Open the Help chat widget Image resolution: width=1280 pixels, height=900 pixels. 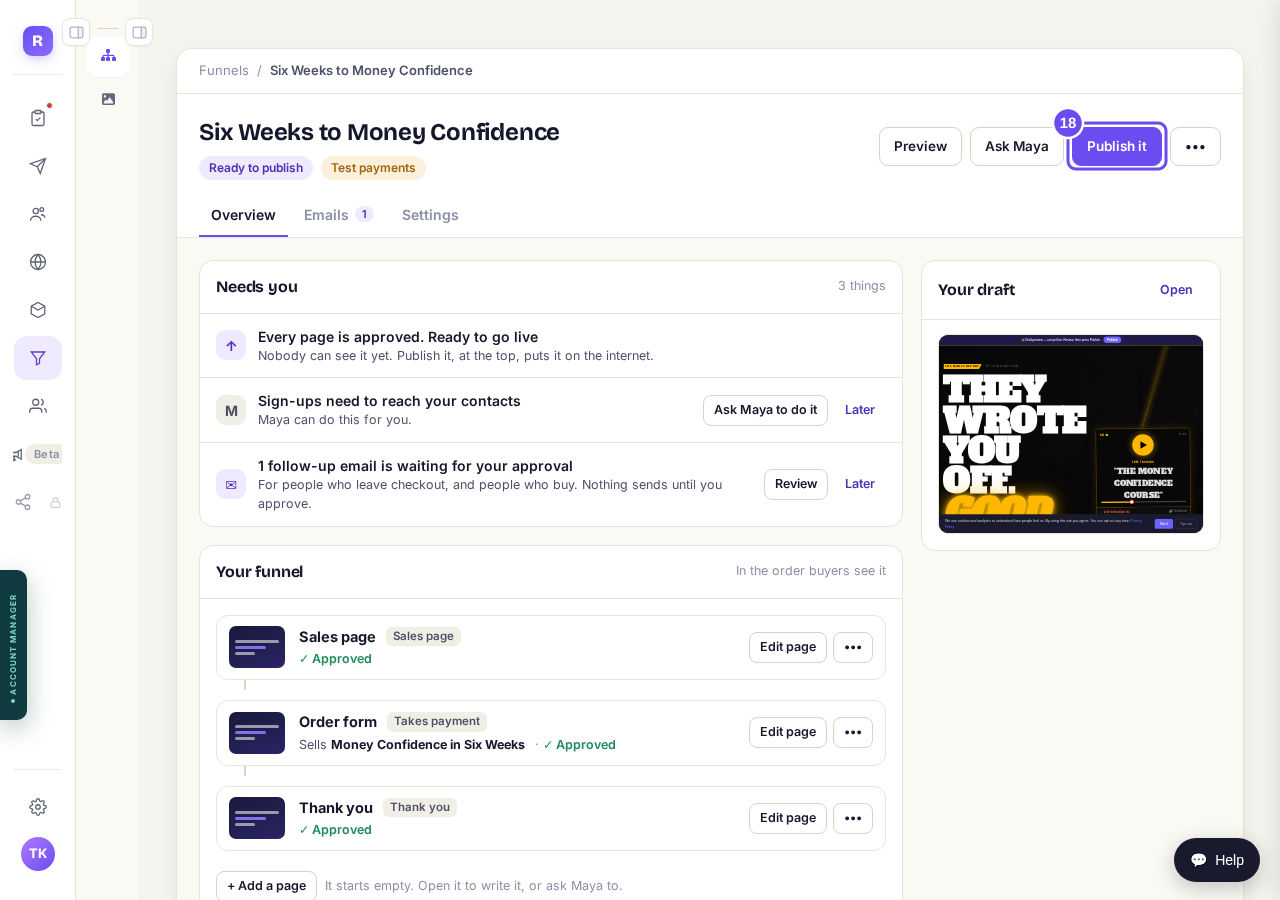tap(1217, 860)
